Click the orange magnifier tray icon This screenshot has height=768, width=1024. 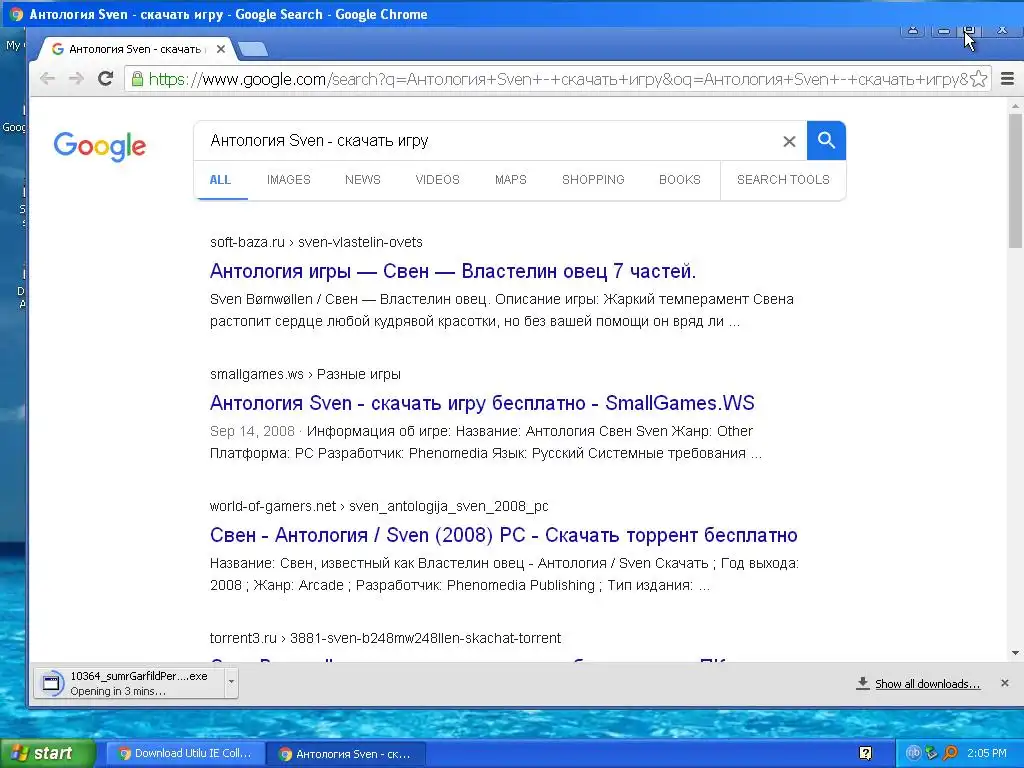point(951,754)
